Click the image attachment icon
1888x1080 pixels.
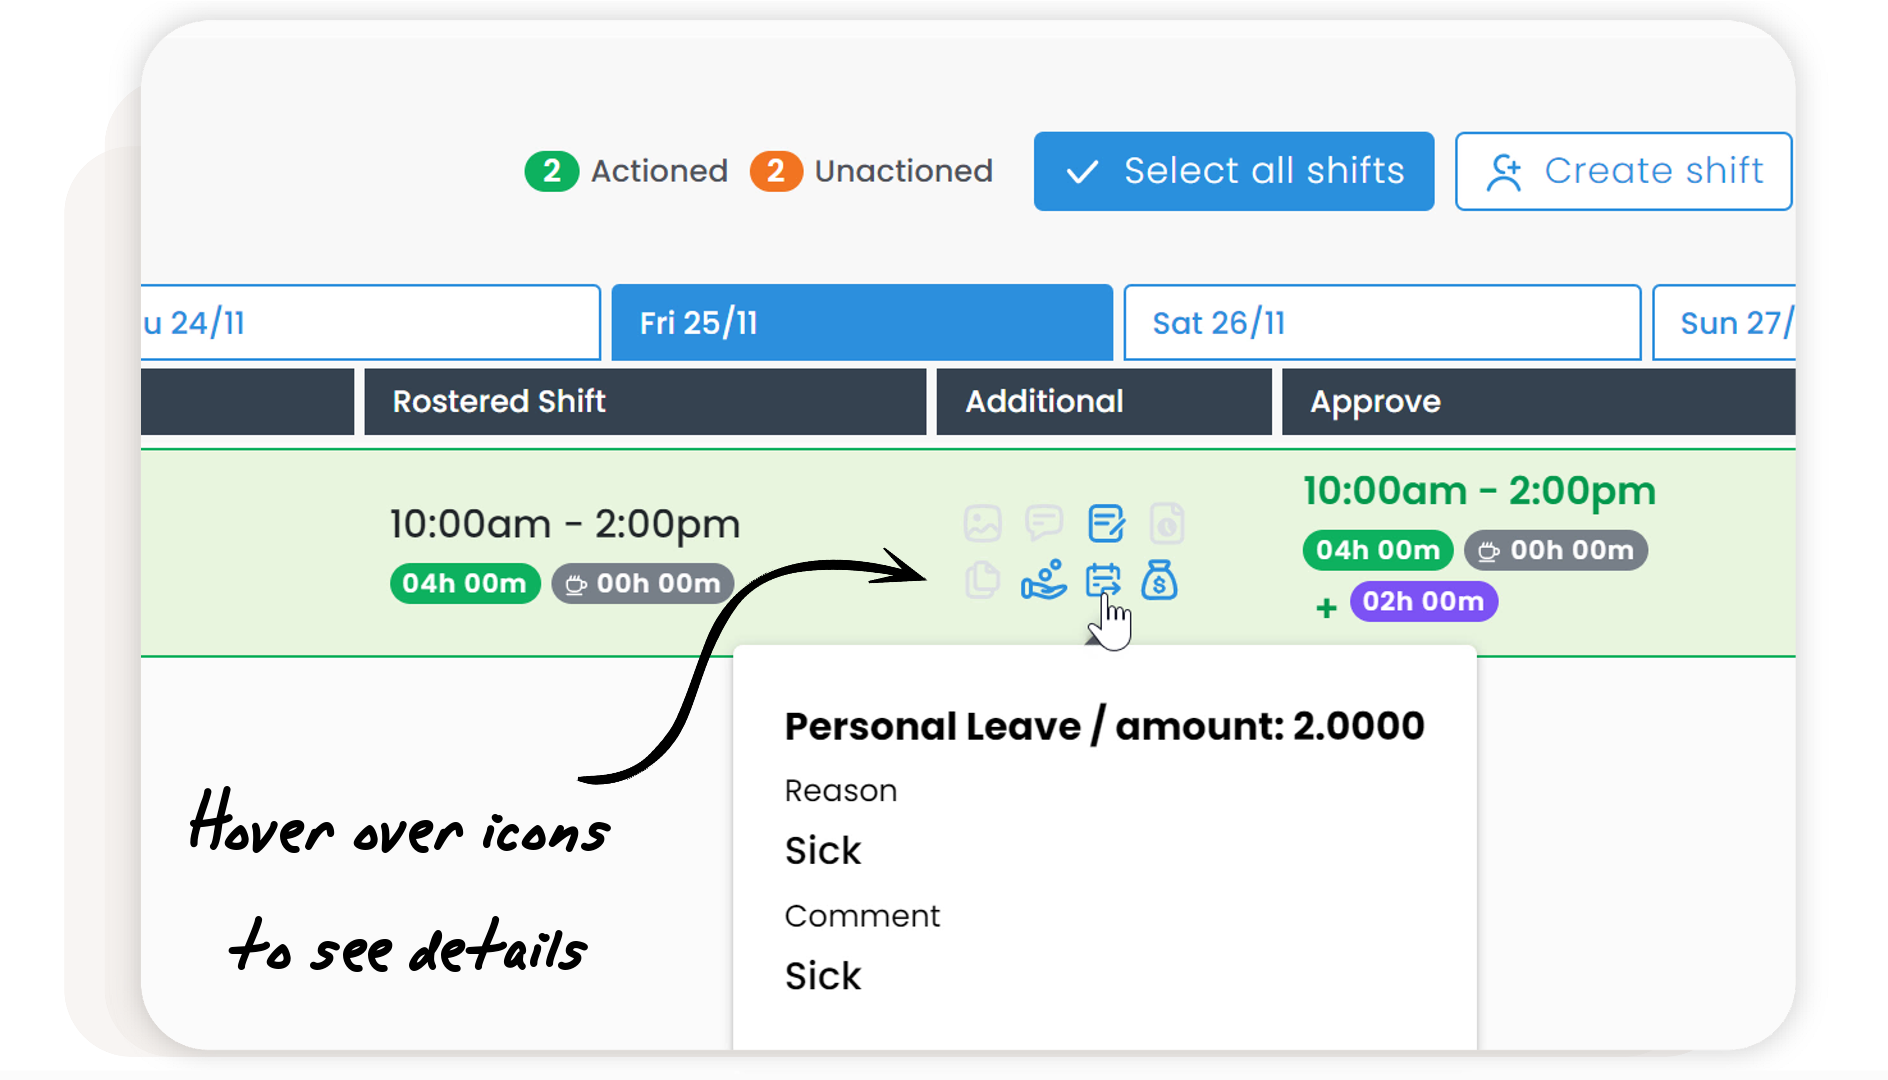[x=982, y=523]
